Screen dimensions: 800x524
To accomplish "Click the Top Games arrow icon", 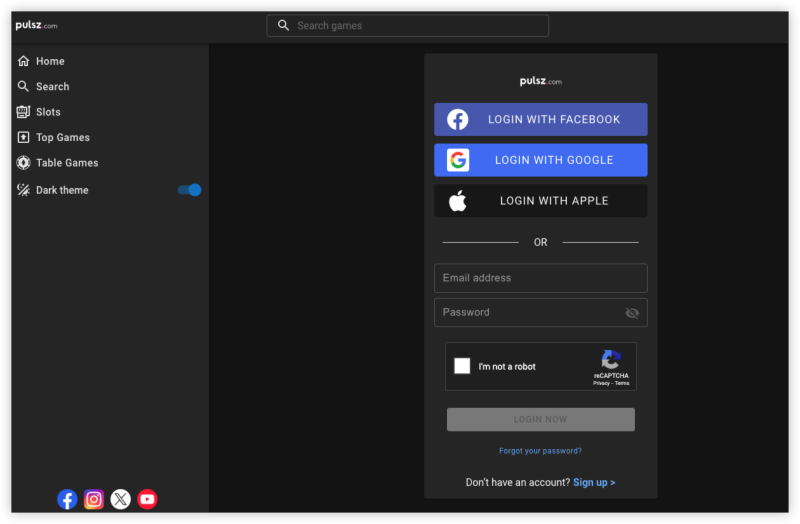I will click(23, 137).
